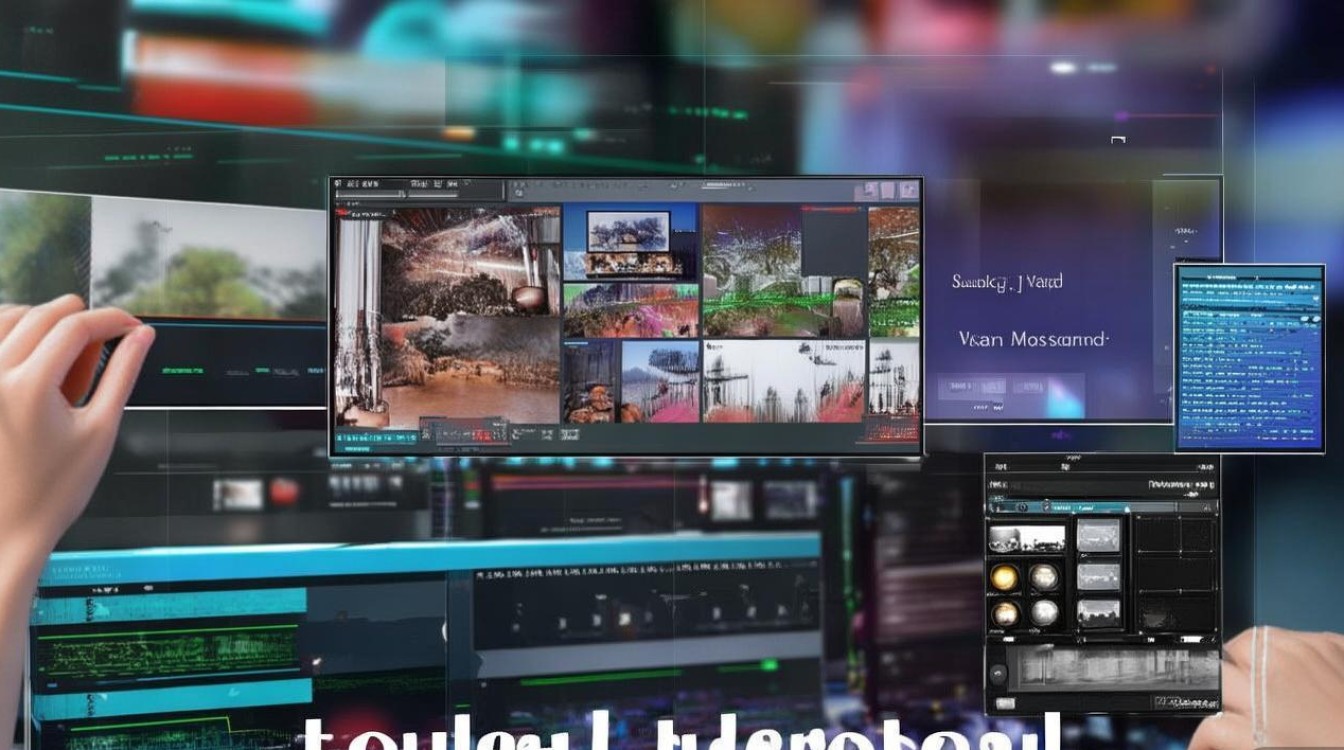Click the grayscale filmstrip at panel bottom

[x=1112, y=669]
